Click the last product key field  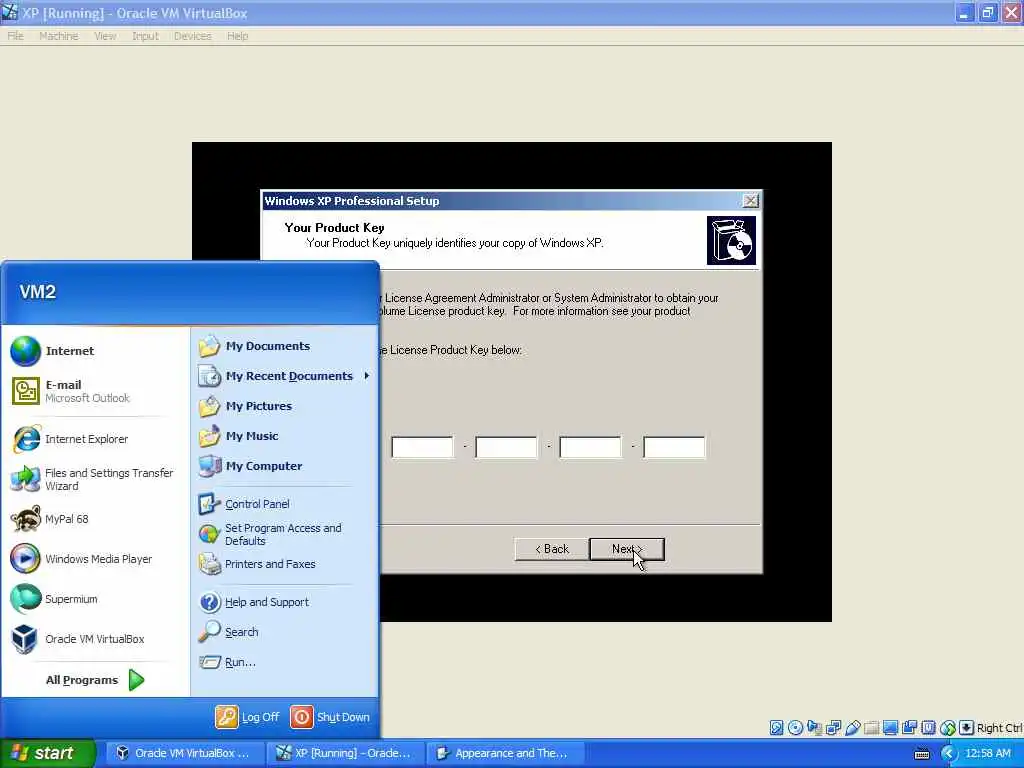point(674,447)
